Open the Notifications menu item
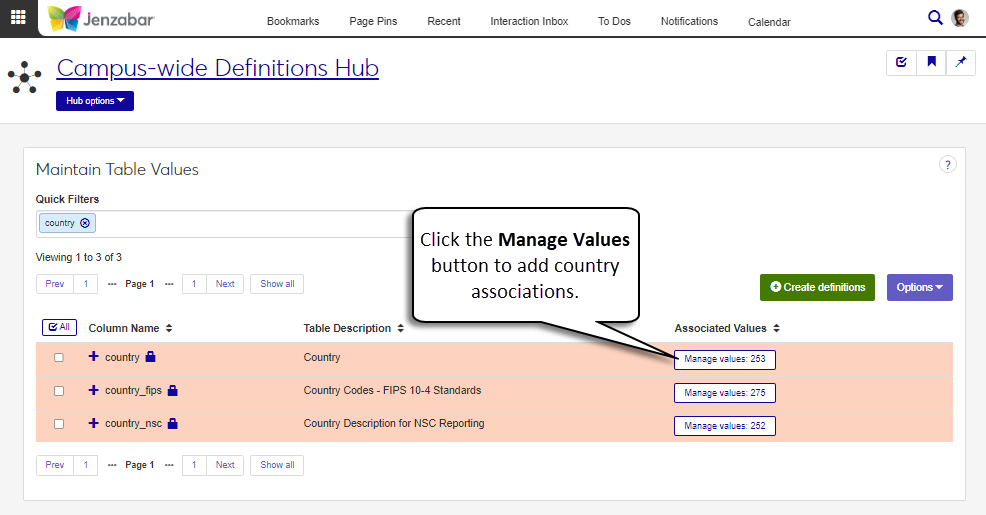The image size is (986, 515). [689, 21]
